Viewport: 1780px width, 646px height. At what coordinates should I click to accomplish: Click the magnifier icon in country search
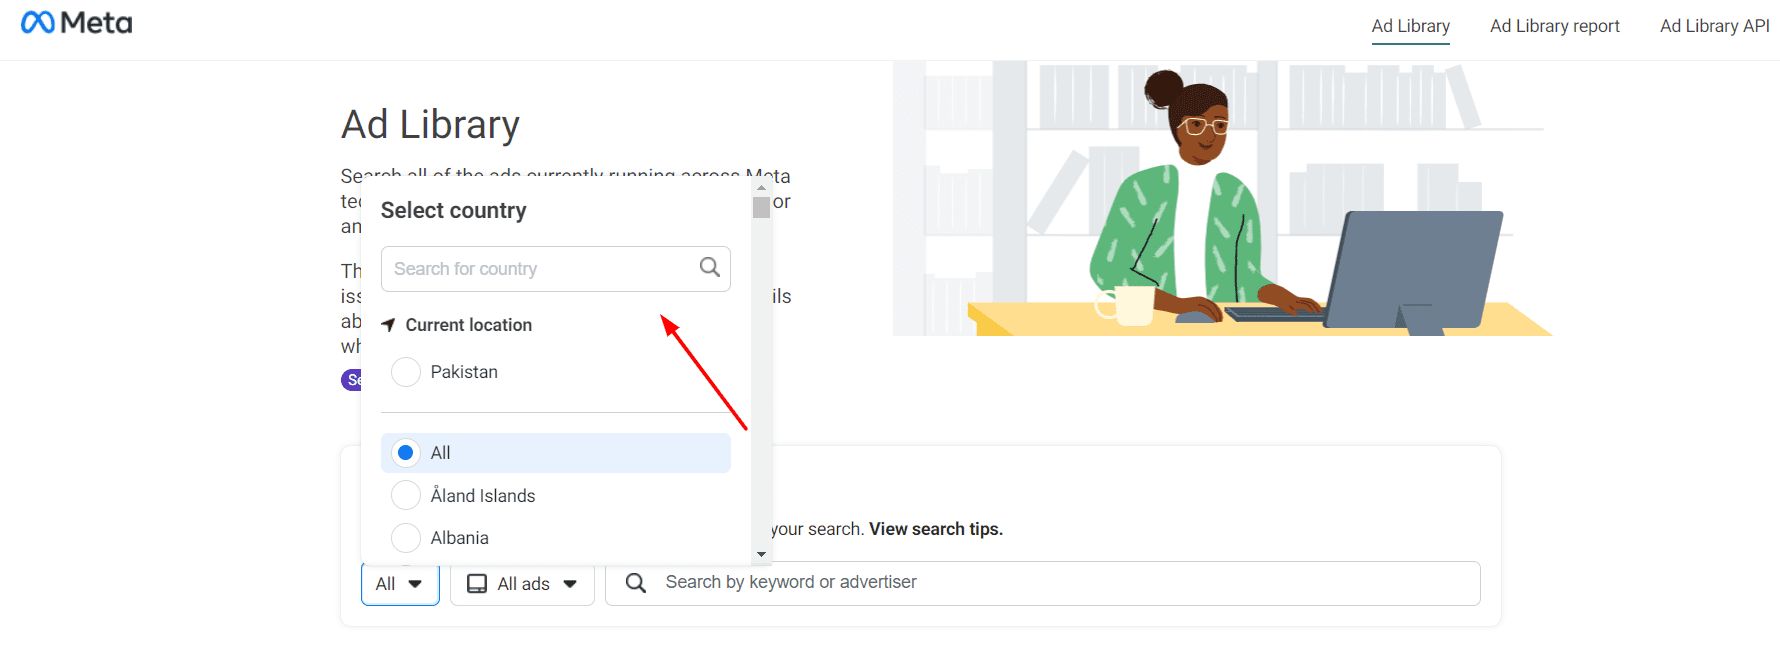tap(710, 267)
